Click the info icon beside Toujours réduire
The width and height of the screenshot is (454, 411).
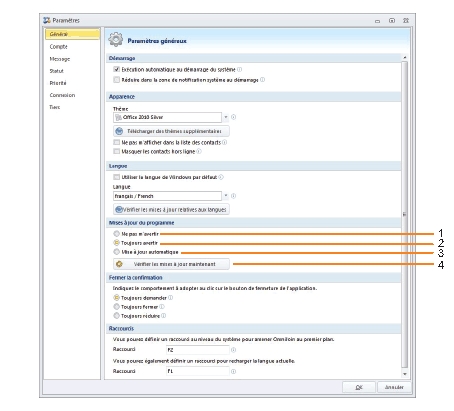coord(163,316)
